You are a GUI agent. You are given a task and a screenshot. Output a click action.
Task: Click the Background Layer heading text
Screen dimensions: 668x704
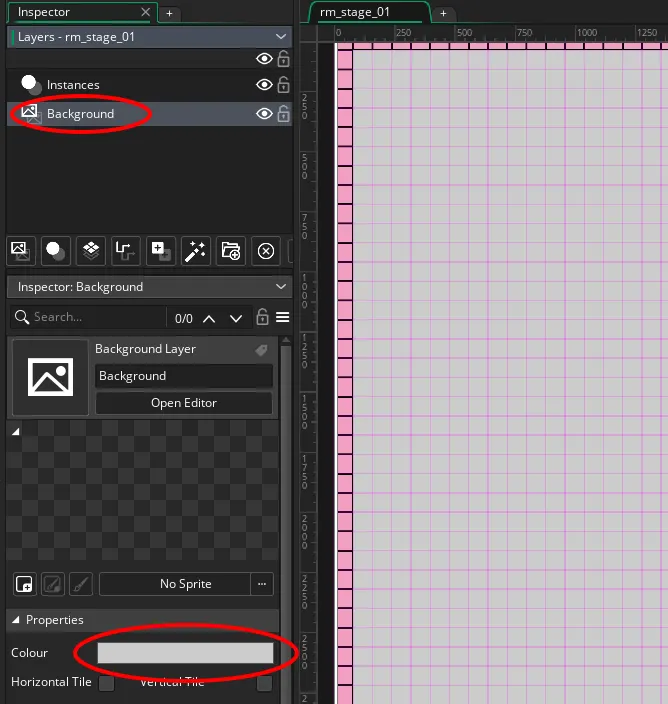click(145, 349)
